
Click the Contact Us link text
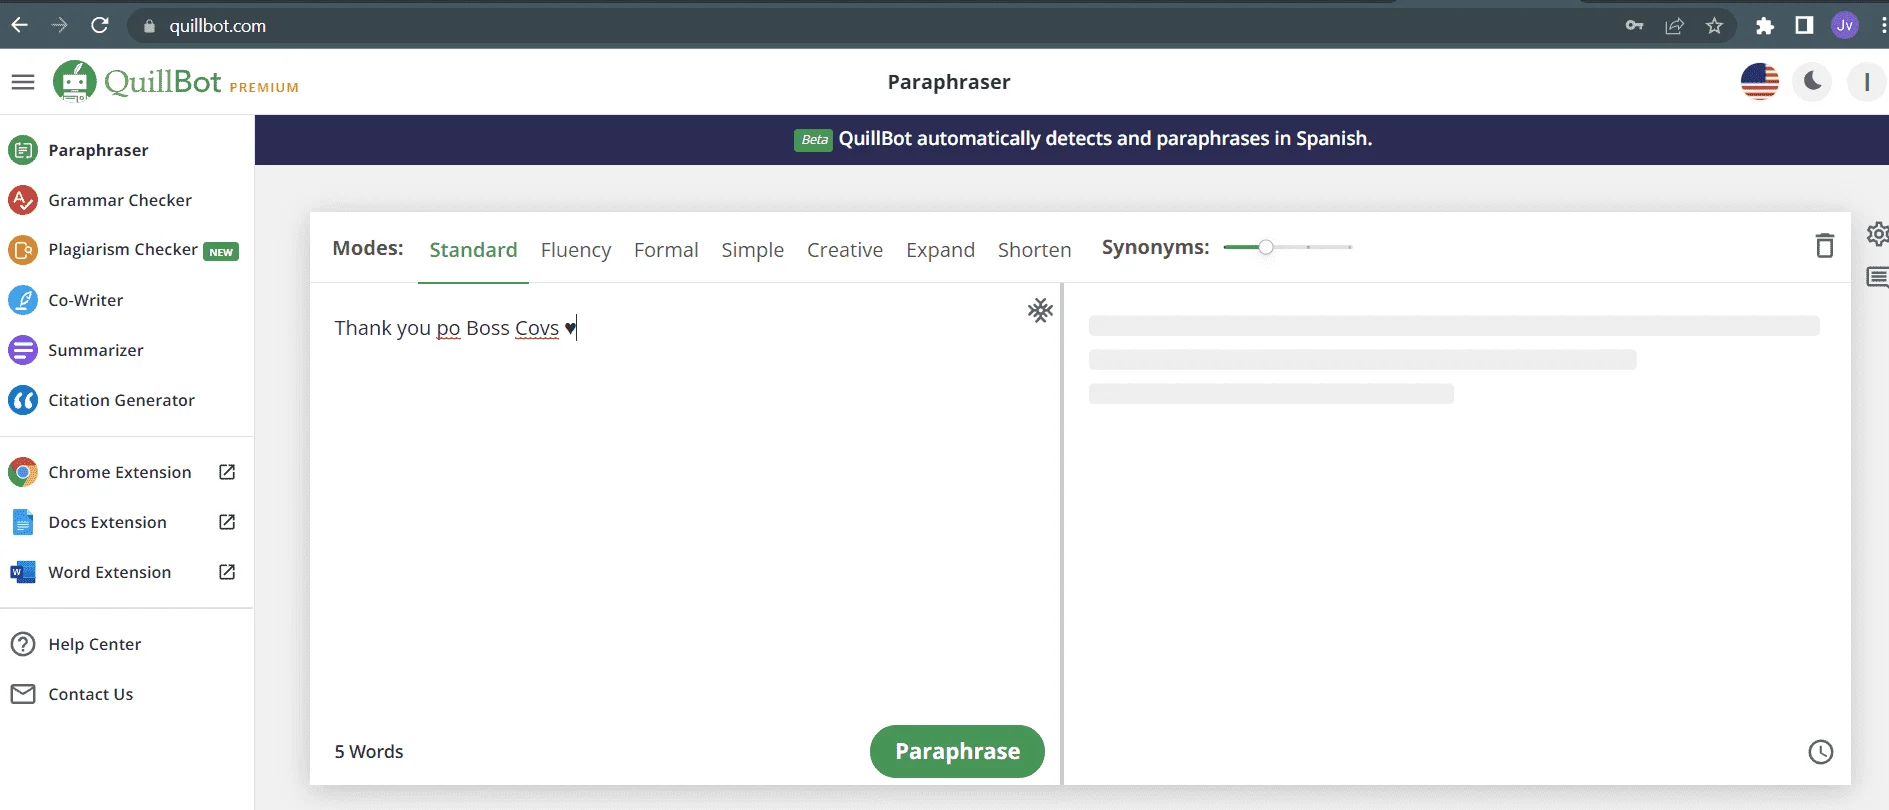[91, 694]
